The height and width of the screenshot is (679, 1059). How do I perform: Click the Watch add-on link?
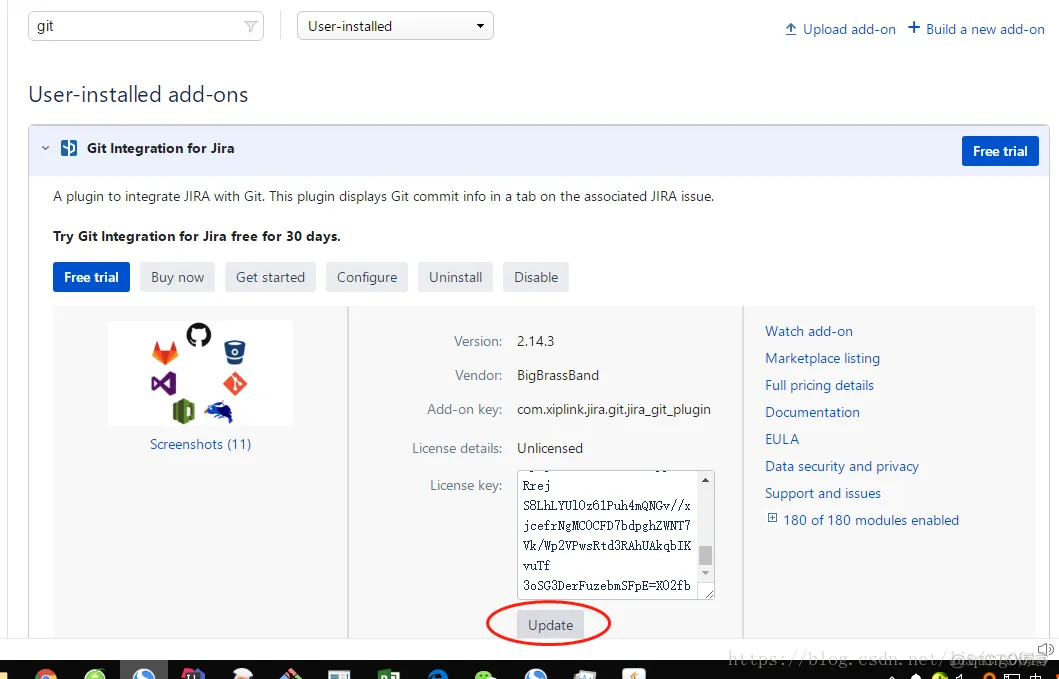coord(808,331)
